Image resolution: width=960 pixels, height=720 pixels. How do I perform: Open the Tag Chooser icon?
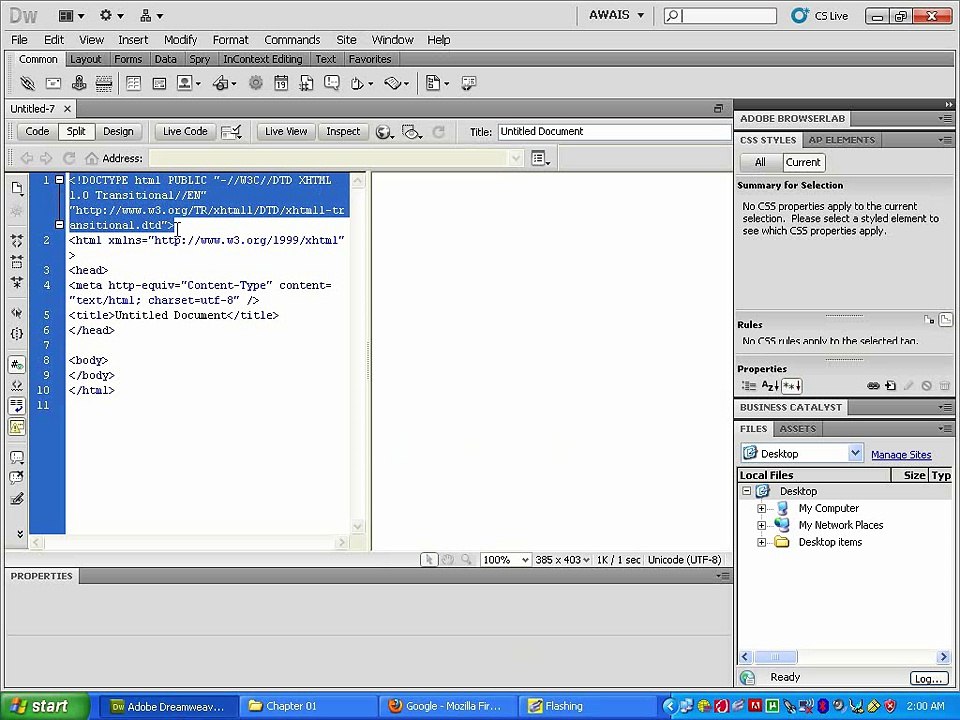[468, 83]
